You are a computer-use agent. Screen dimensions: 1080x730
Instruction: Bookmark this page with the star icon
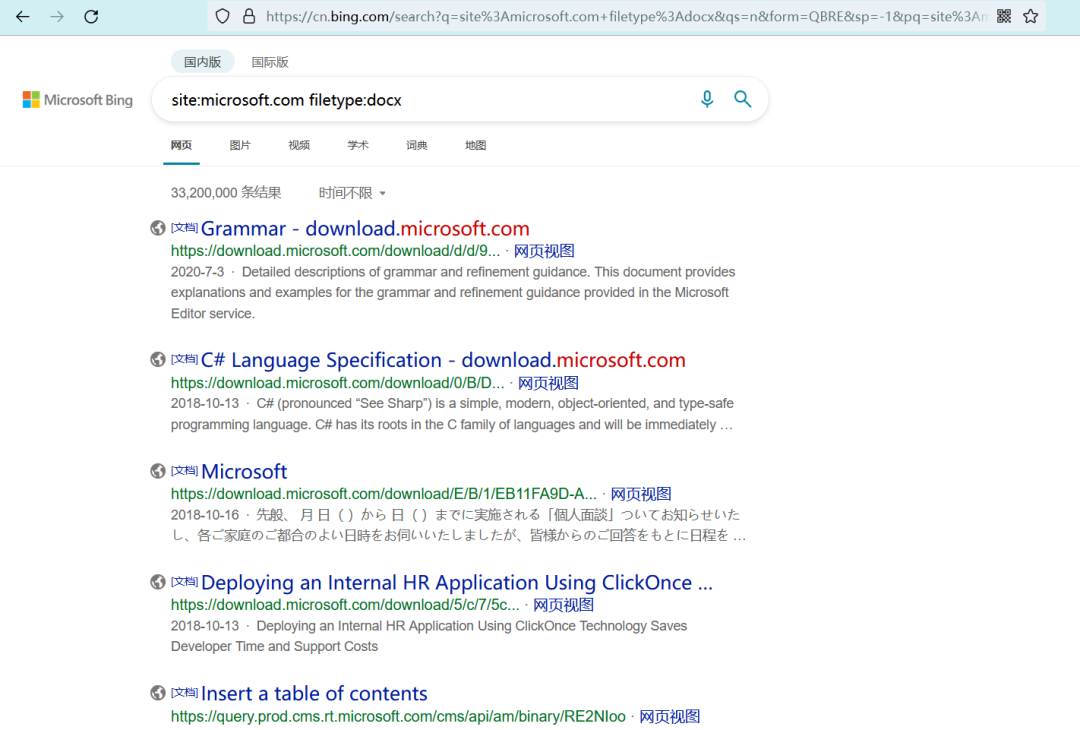[x=1030, y=17]
